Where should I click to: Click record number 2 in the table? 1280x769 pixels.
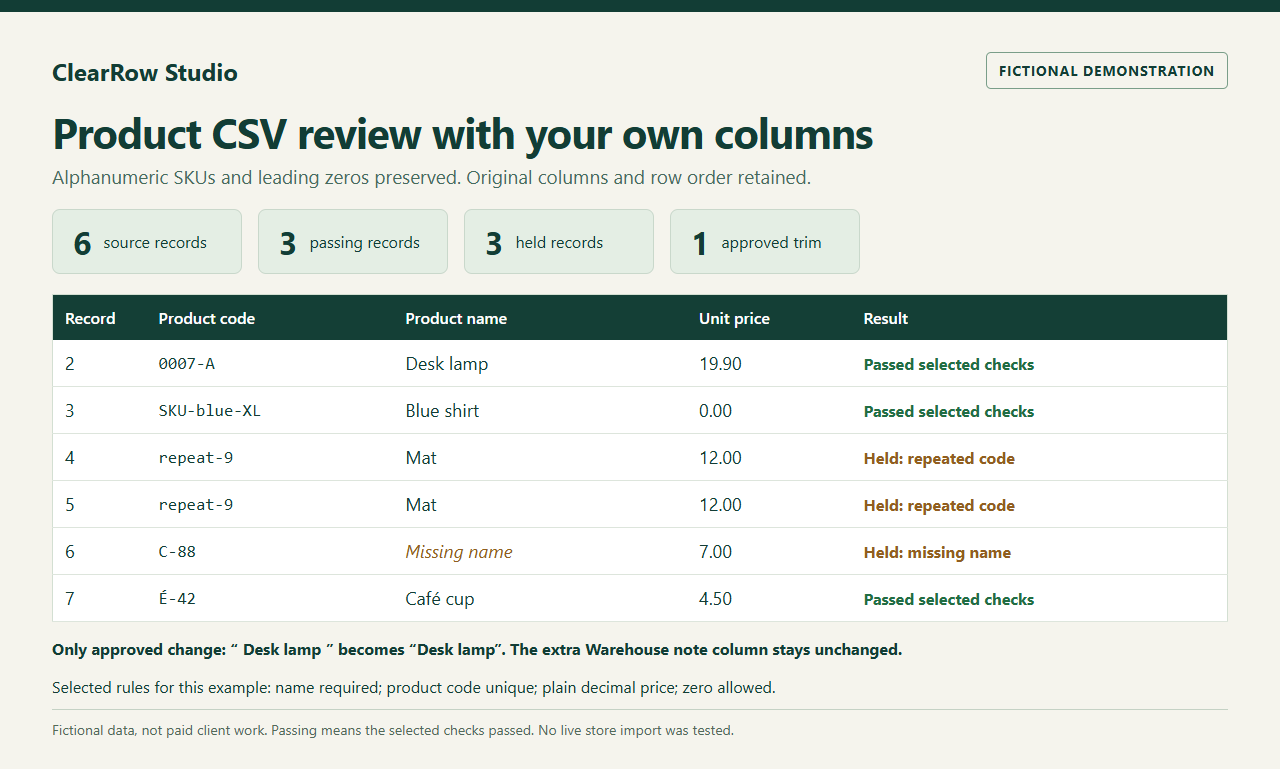[70, 364]
